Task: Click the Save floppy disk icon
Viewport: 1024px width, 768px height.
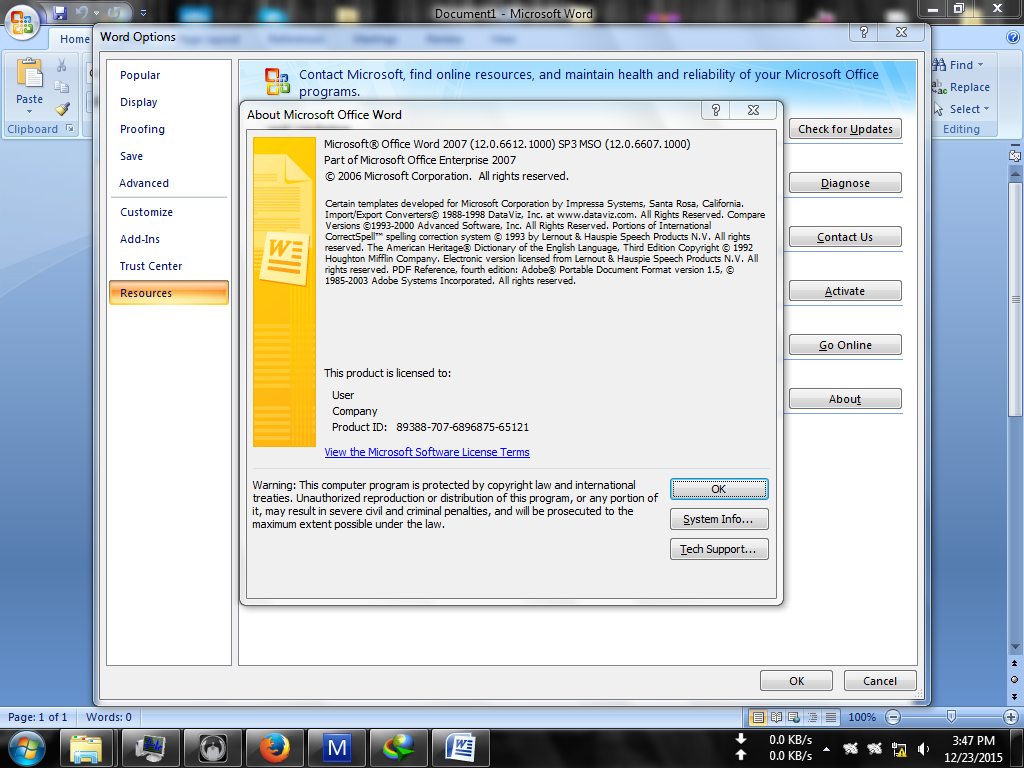Action: 60,12
